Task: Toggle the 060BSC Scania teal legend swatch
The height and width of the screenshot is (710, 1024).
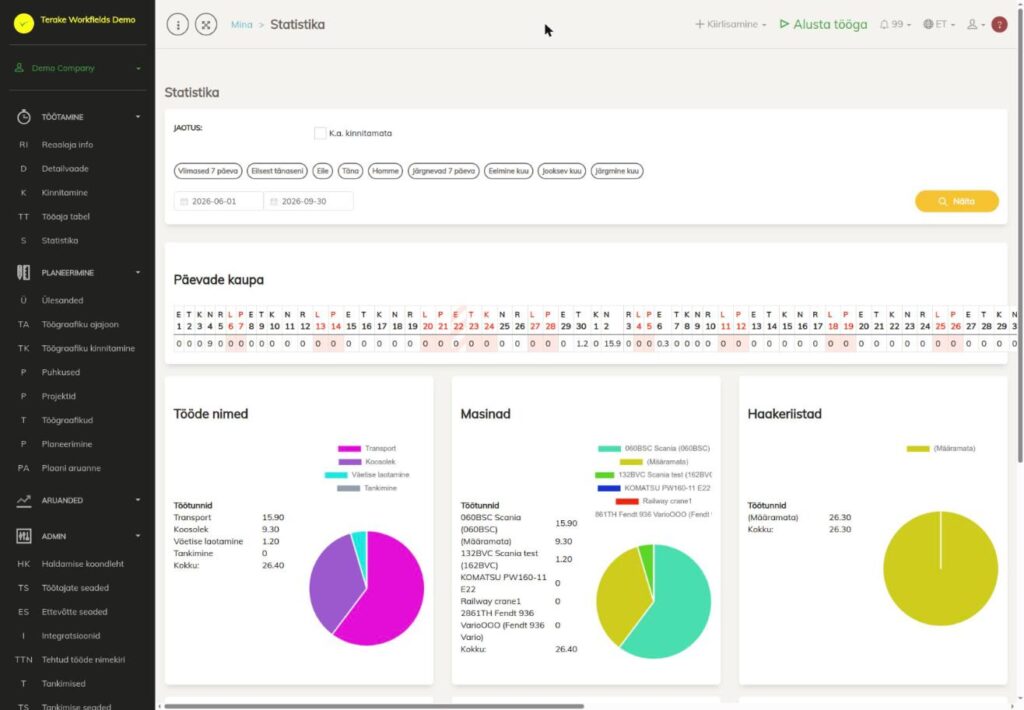Action: pyautogui.click(x=609, y=449)
